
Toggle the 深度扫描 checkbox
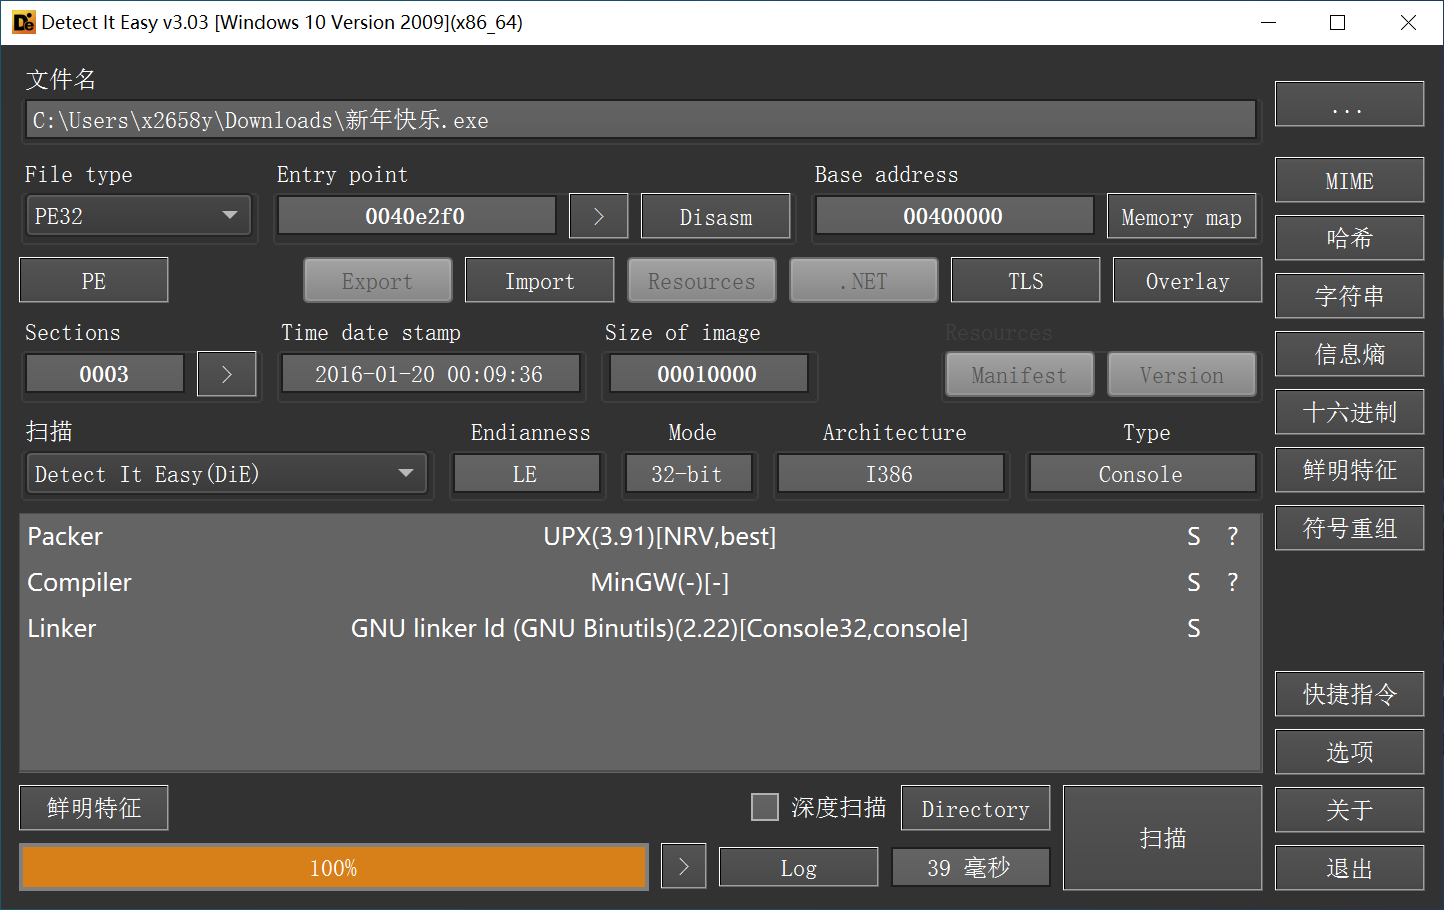(x=765, y=807)
